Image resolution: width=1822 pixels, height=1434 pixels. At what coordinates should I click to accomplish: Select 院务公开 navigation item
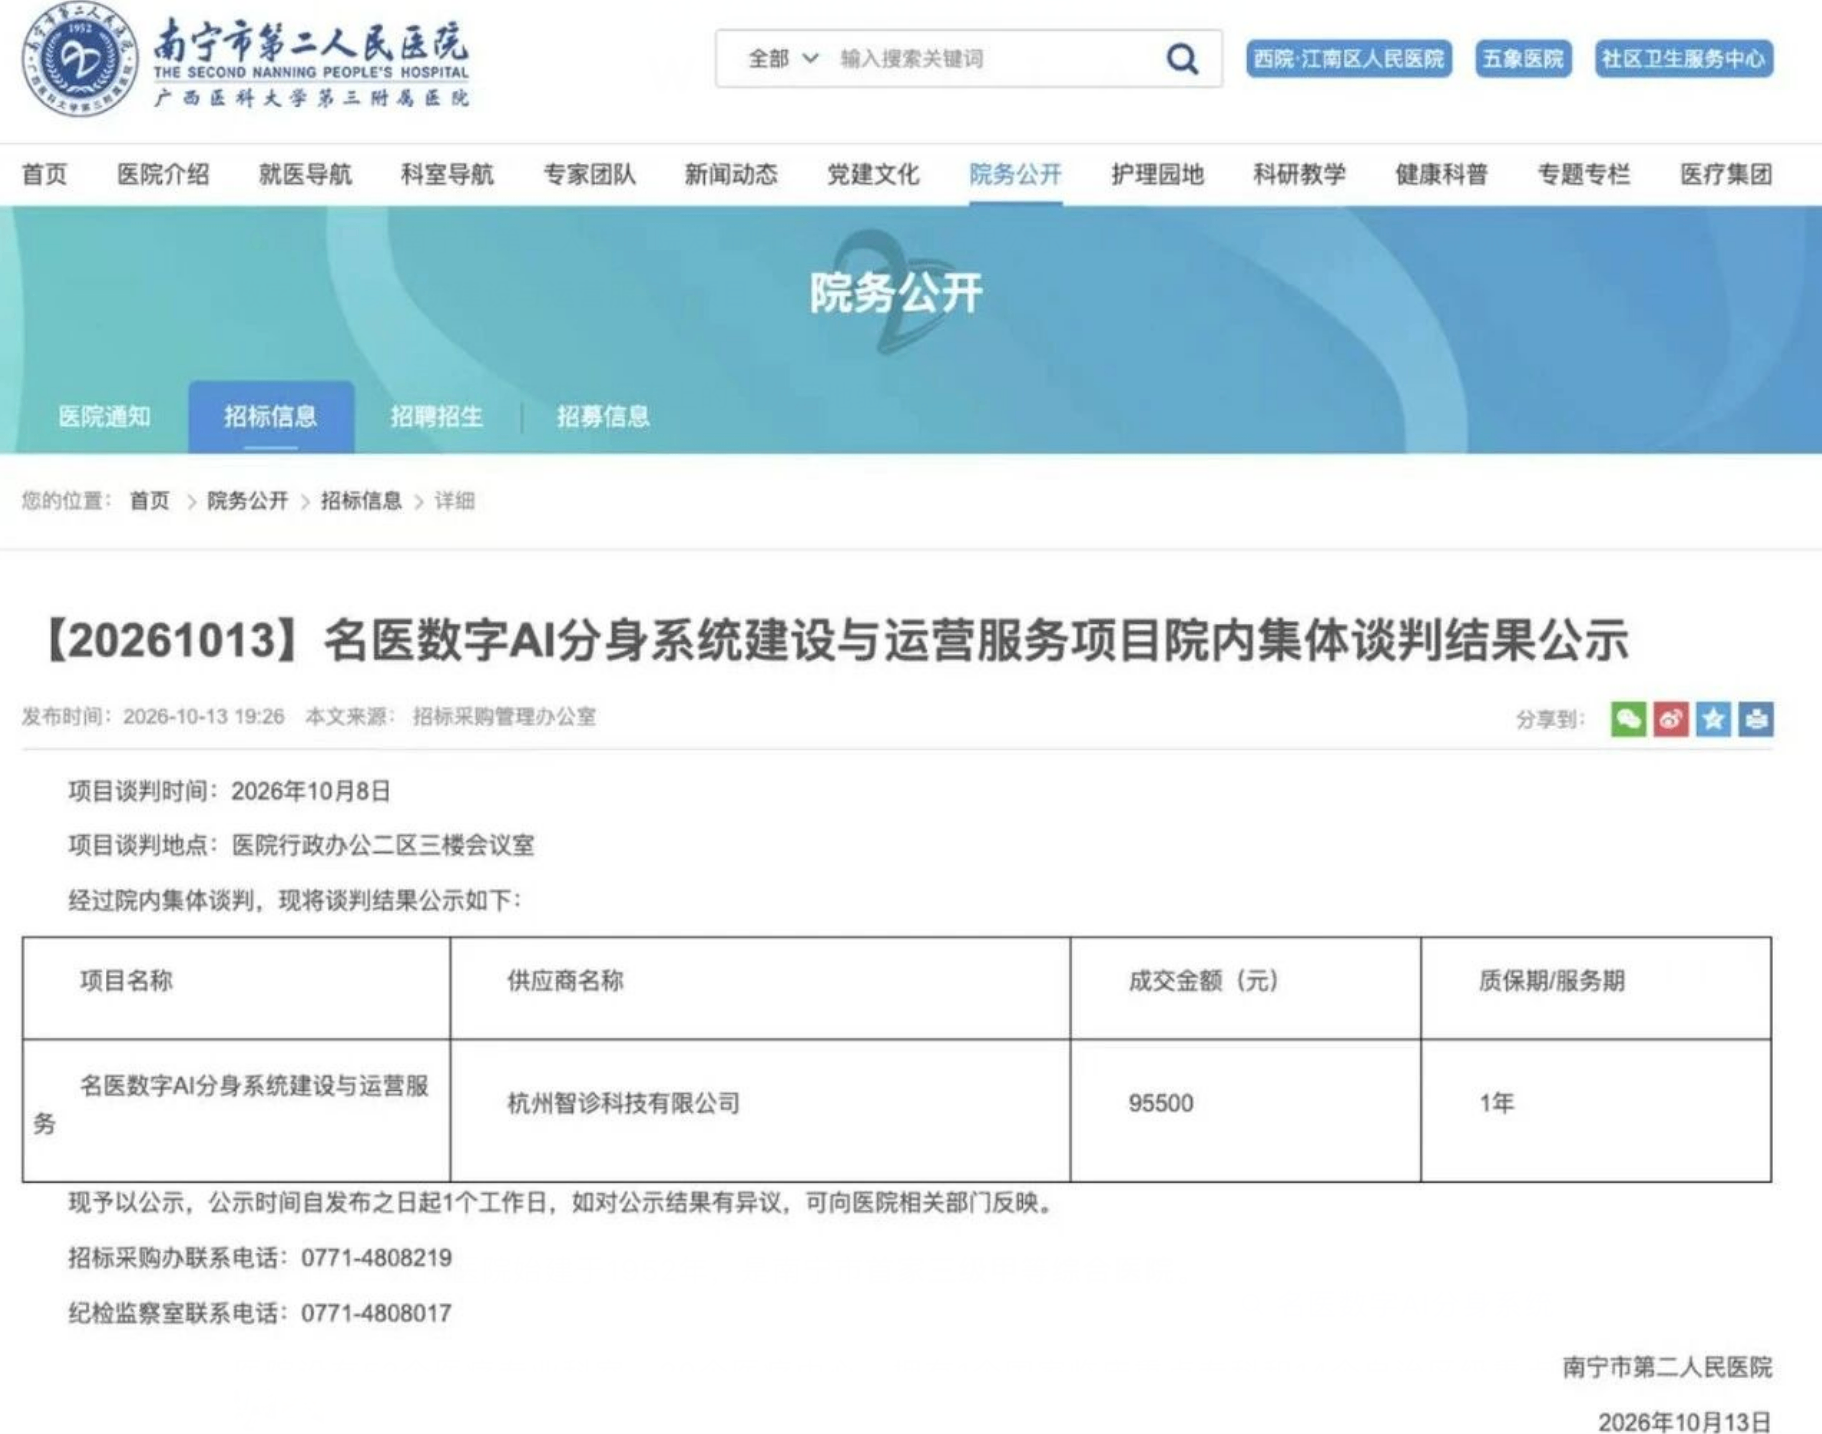coord(1015,175)
